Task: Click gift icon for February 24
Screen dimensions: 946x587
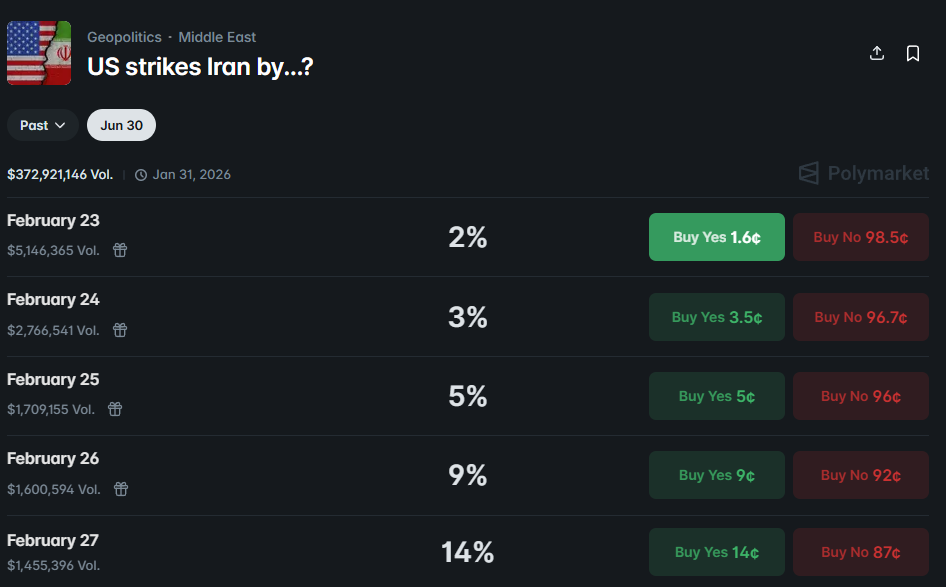Action: click(120, 330)
